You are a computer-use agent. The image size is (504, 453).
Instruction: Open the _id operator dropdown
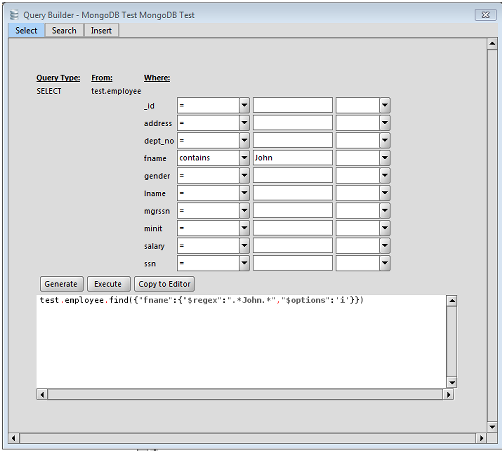click(x=213, y=105)
